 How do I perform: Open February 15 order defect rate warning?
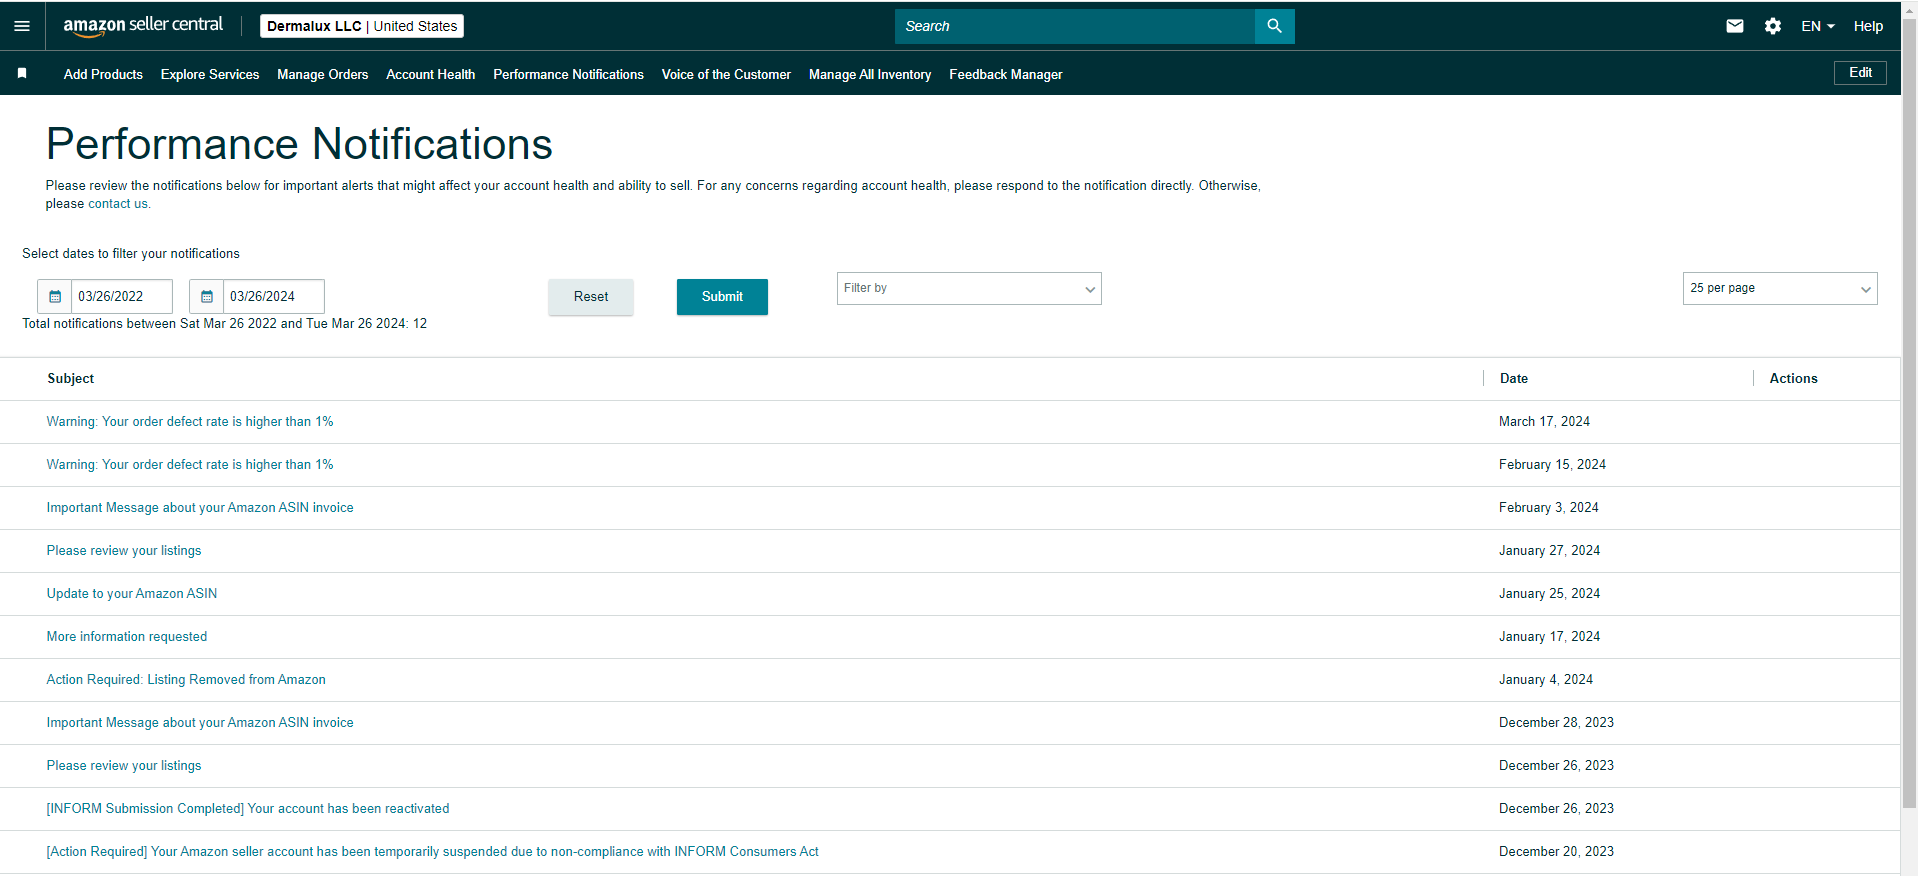point(190,465)
